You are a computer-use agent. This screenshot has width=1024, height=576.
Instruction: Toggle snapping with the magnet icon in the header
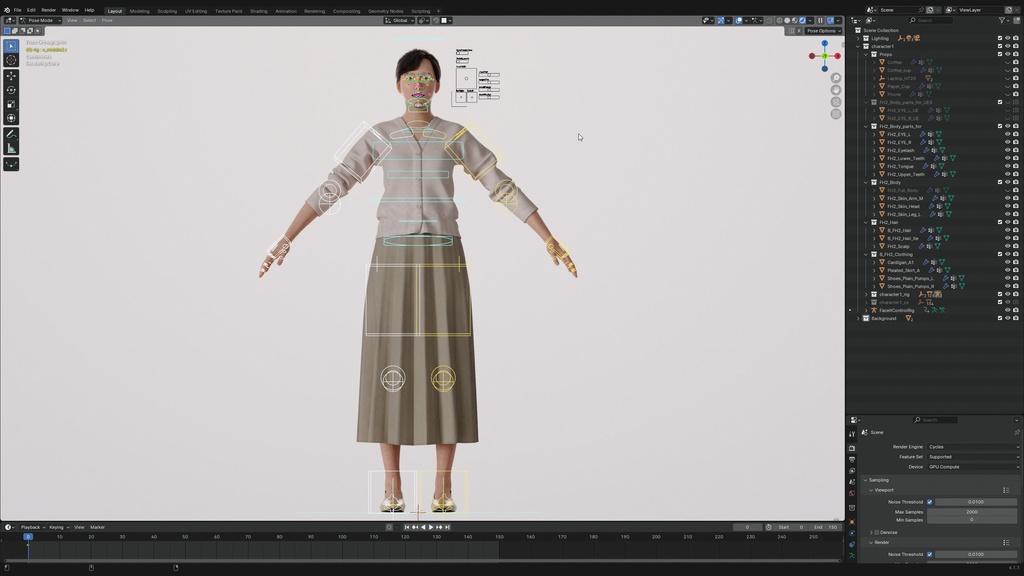point(721,20)
